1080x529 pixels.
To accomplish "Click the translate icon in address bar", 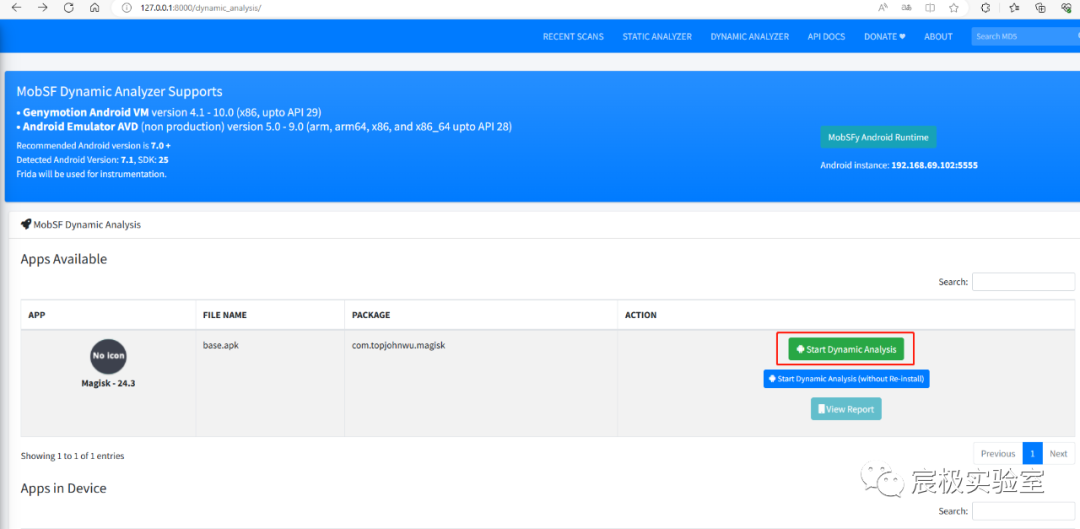I will coord(906,8).
